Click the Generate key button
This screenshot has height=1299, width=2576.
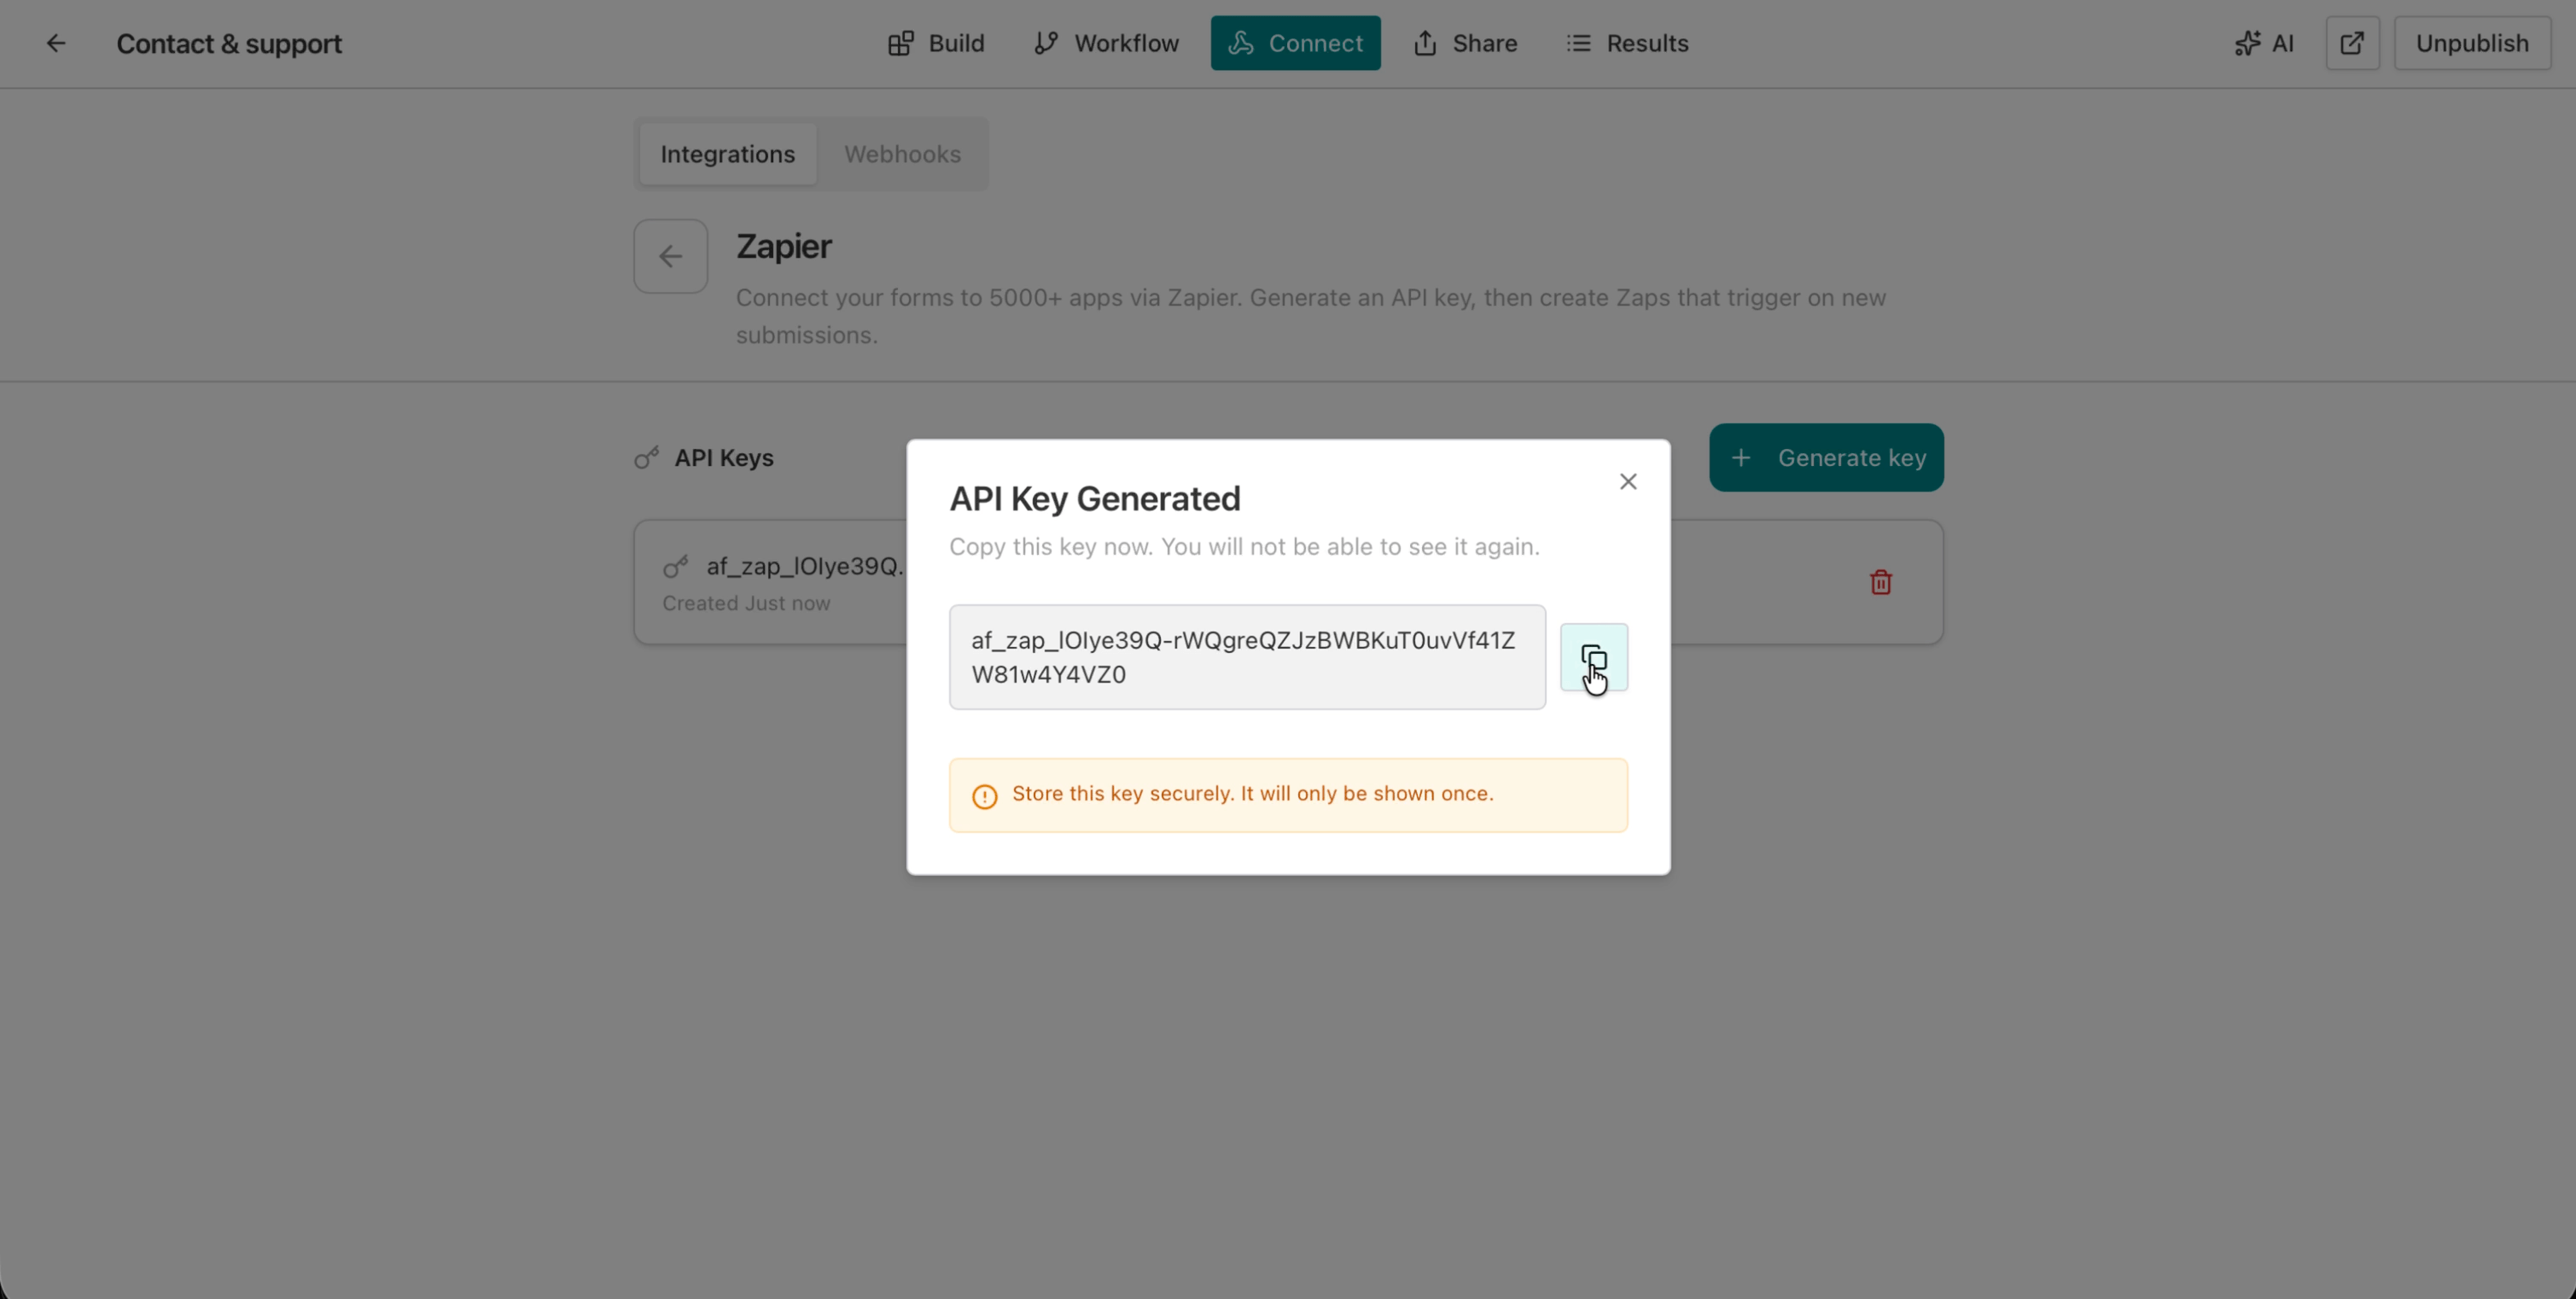(1825, 457)
